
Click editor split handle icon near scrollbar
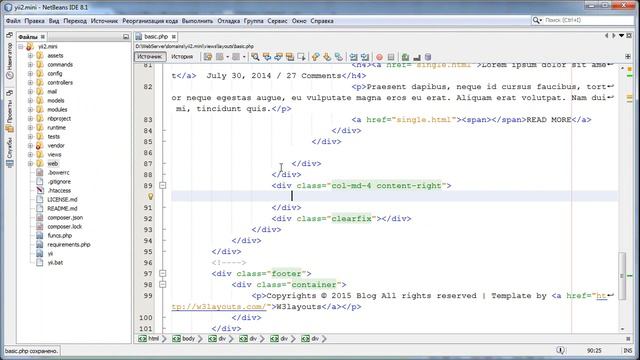click(x=628, y=56)
